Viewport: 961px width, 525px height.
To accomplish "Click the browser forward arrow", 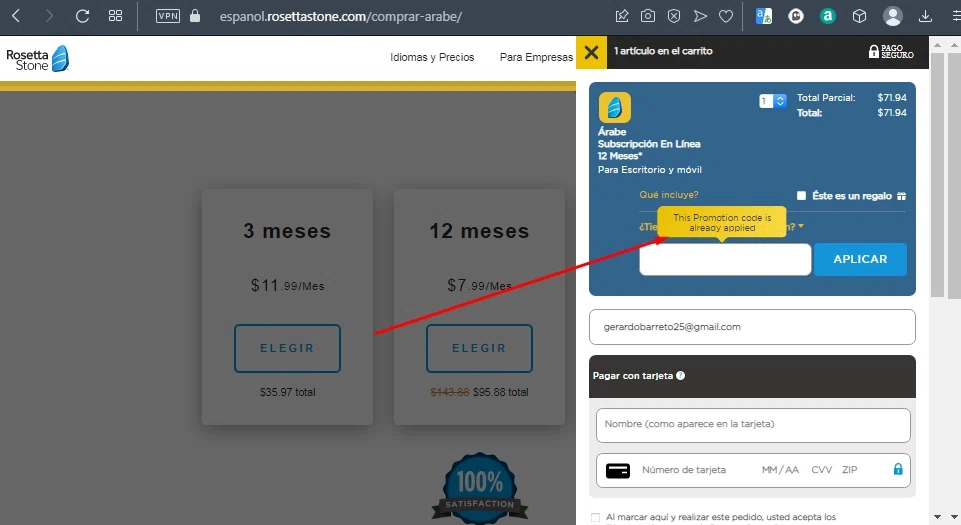I will pyautogui.click(x=49, y=16).
